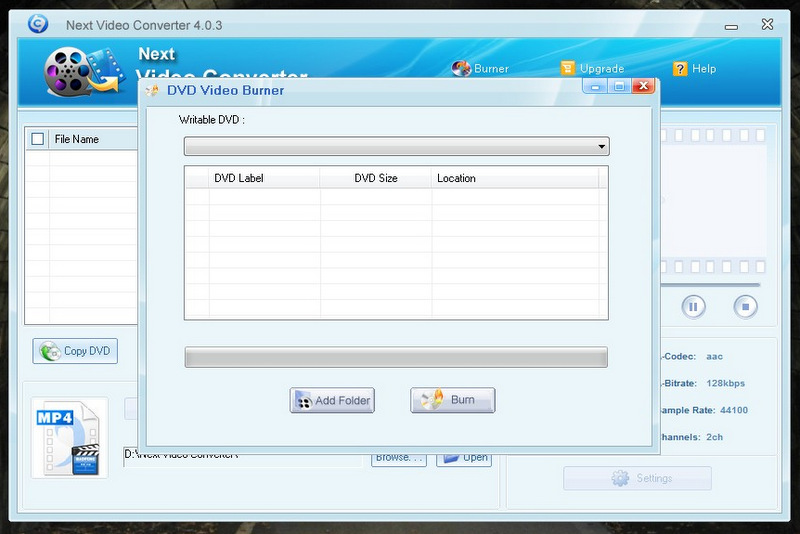Click the Writable DVD label

(x=212, y=120)
